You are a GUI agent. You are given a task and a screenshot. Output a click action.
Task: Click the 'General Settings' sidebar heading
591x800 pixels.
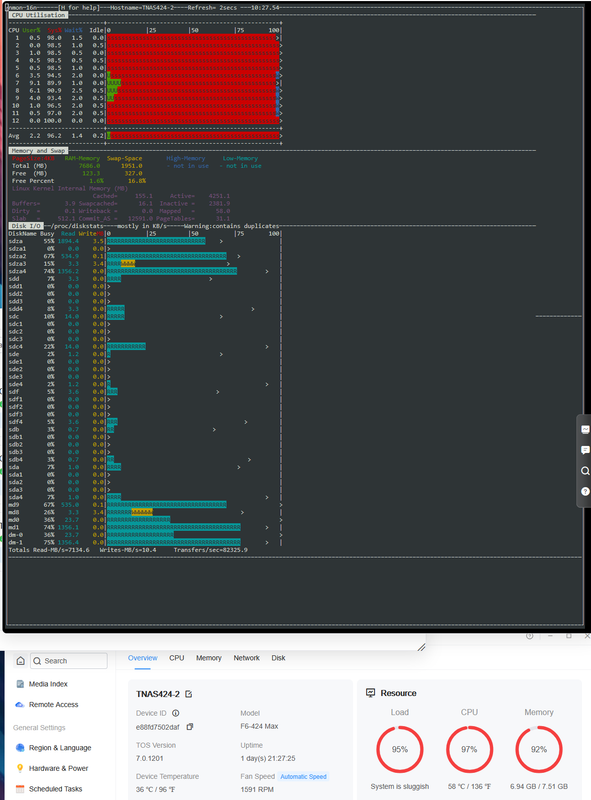39,728
